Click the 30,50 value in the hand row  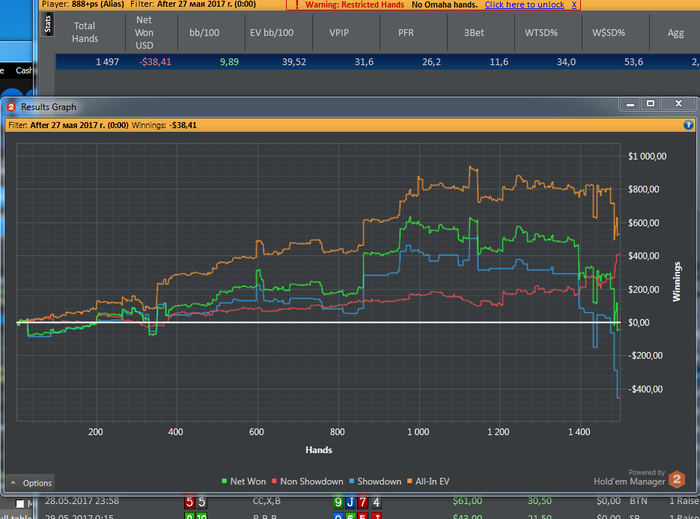click(x=539, y=501)
